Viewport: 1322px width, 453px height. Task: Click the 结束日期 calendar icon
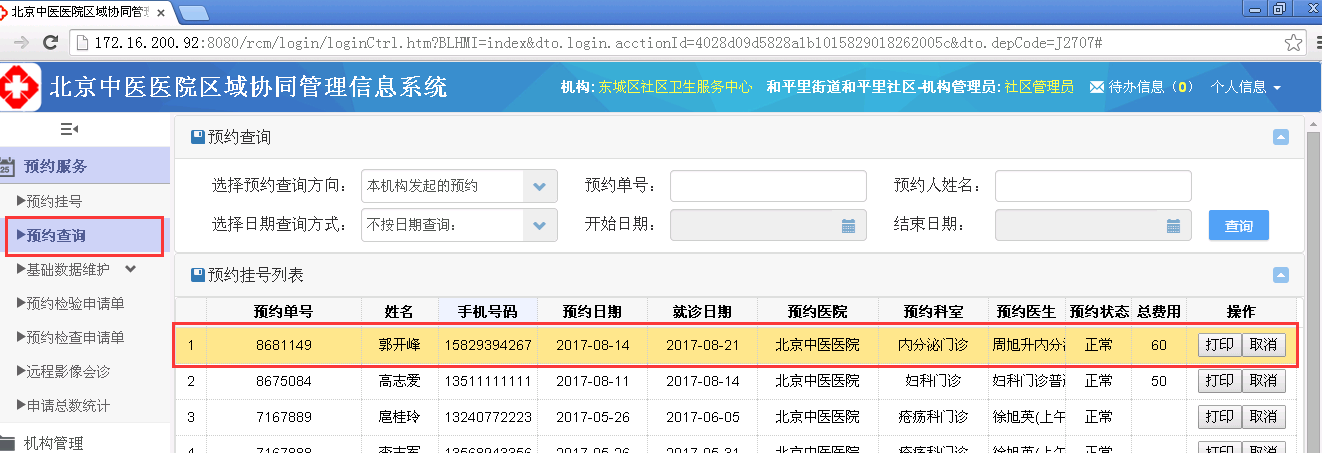click(x=1173, y=226)
